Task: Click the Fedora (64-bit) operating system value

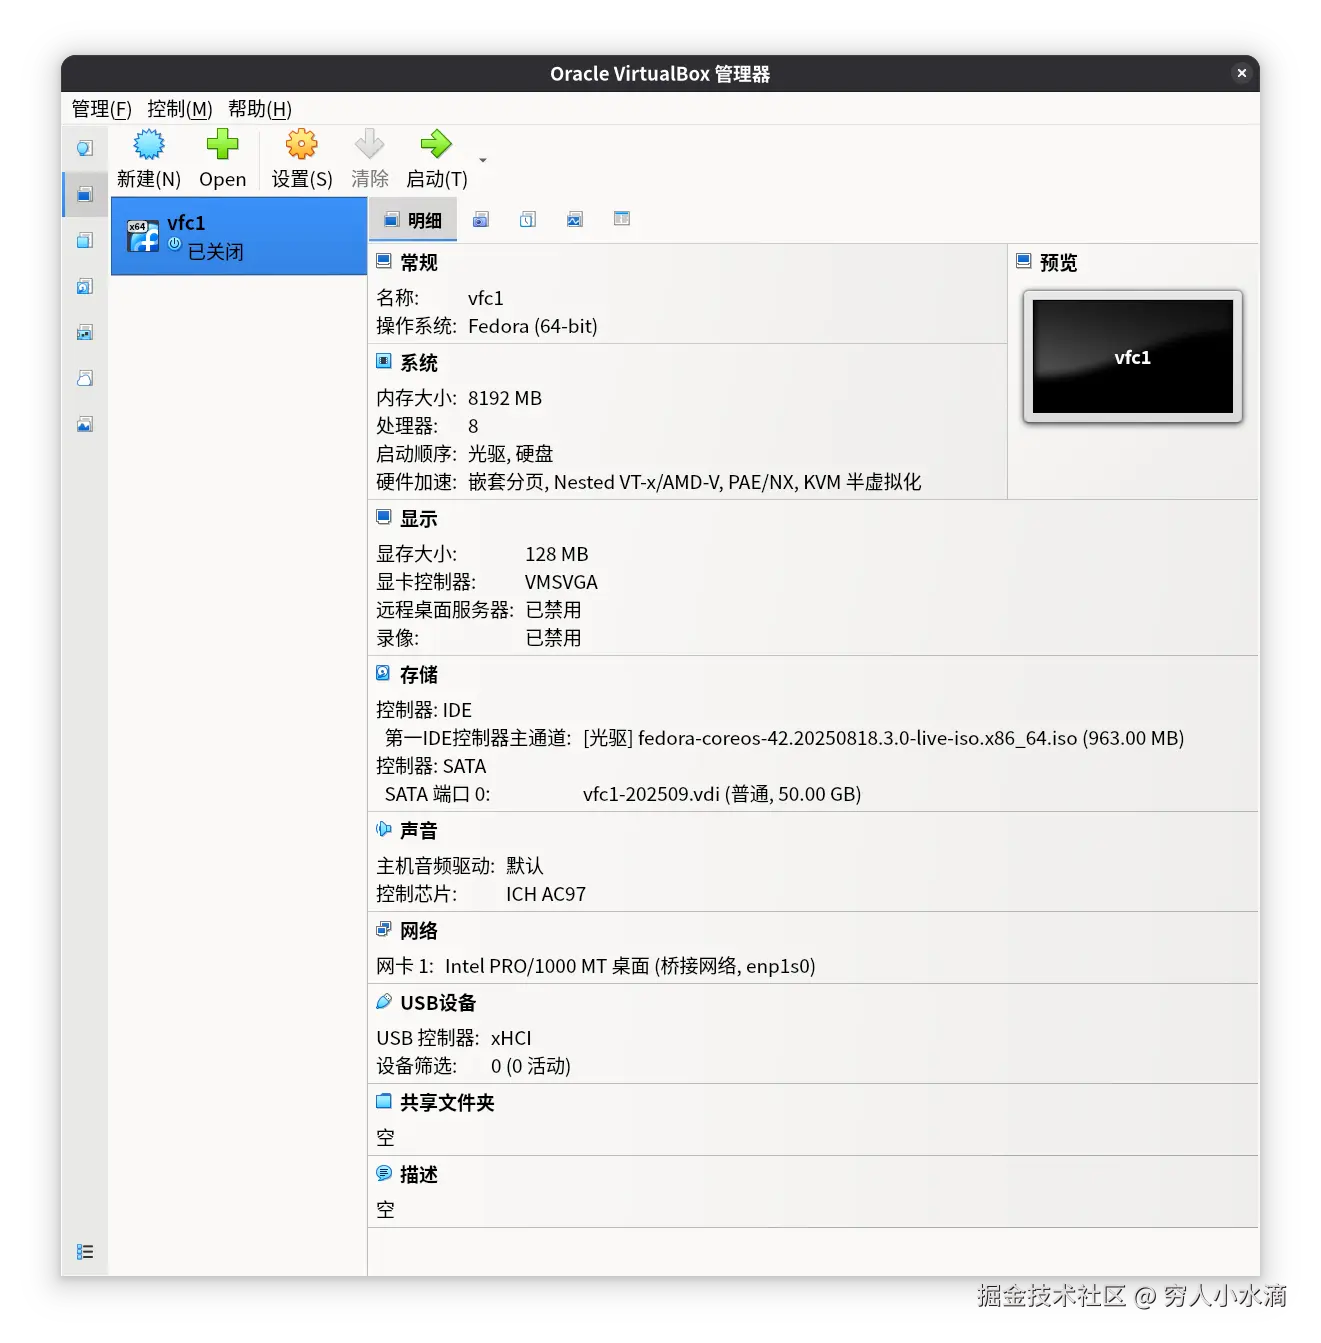Action: click(x=533, y=326)
